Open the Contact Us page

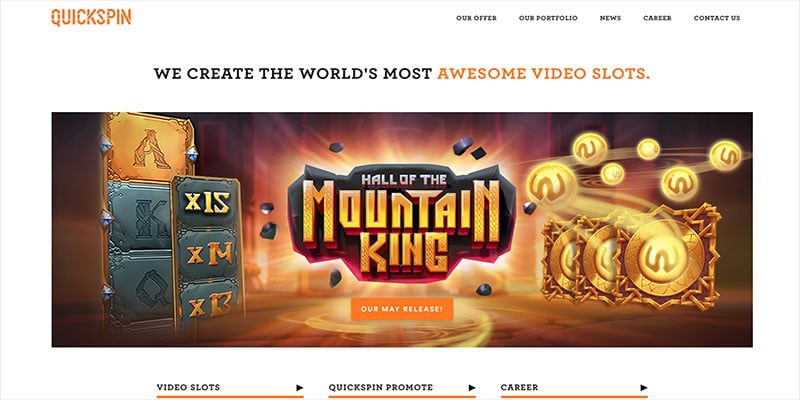pos(716,18)
